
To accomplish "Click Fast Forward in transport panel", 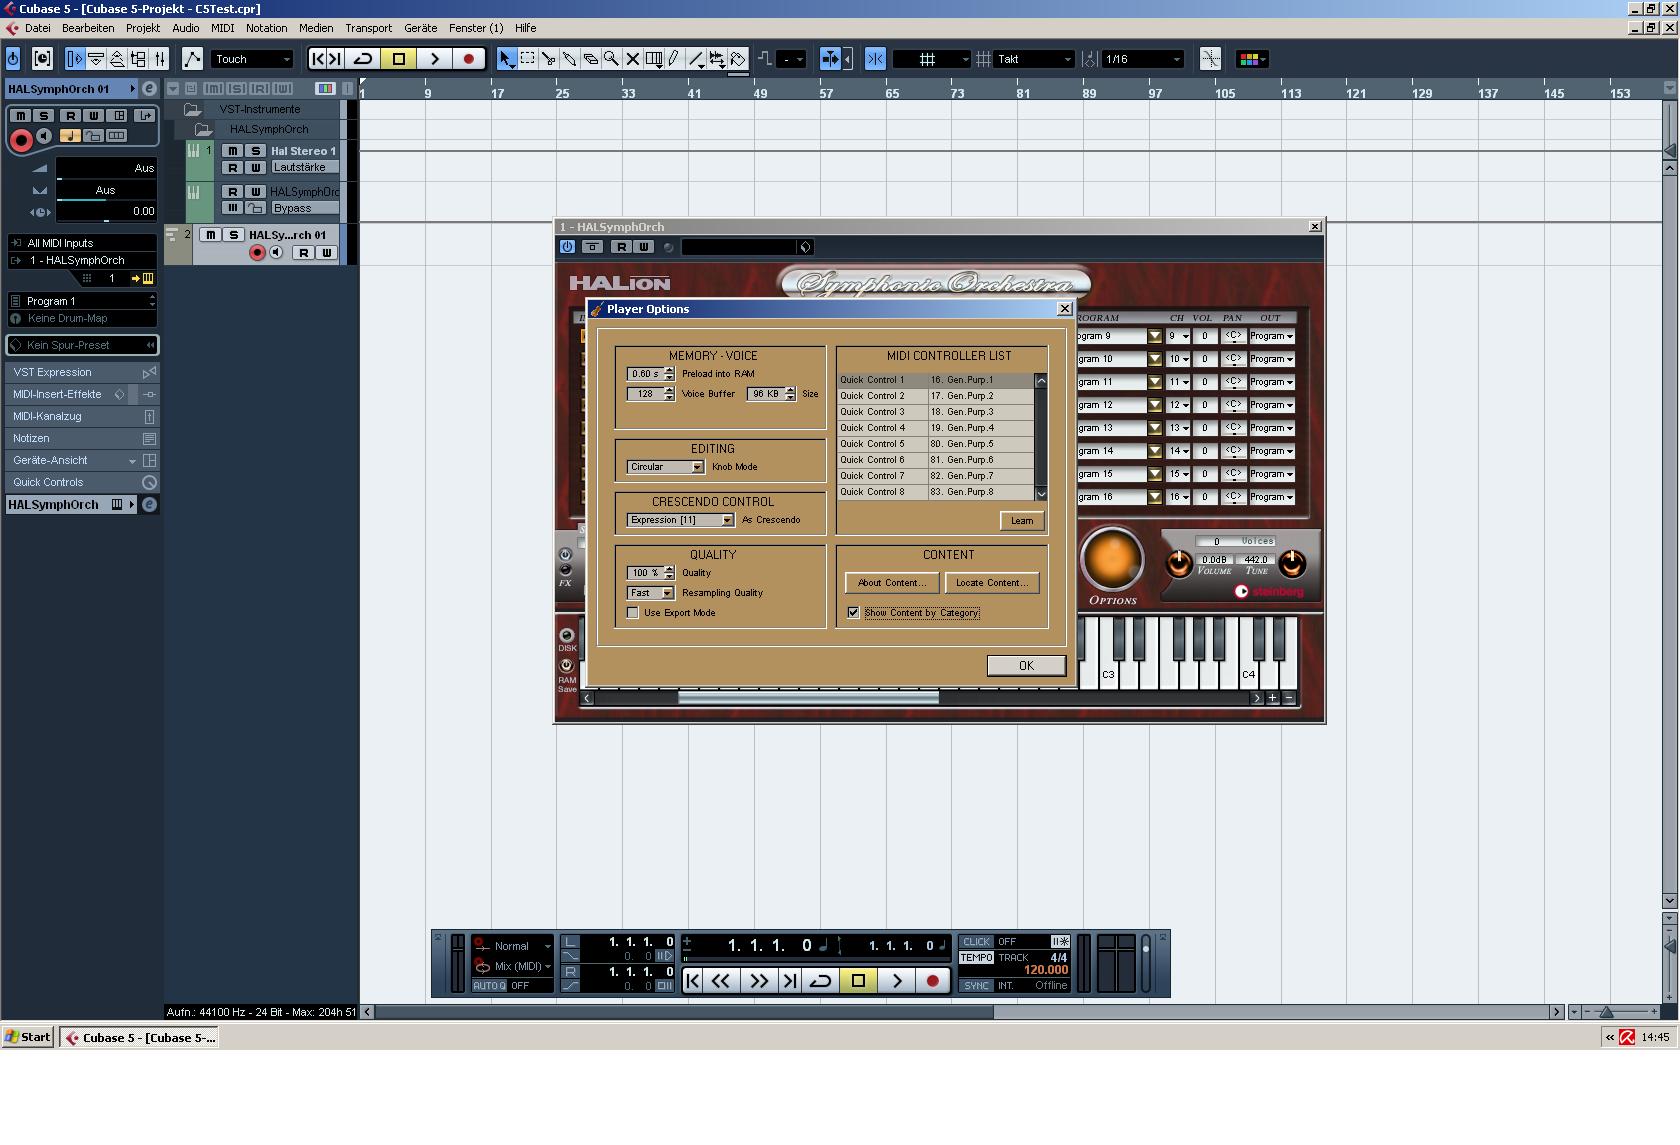I will [758, 981].
